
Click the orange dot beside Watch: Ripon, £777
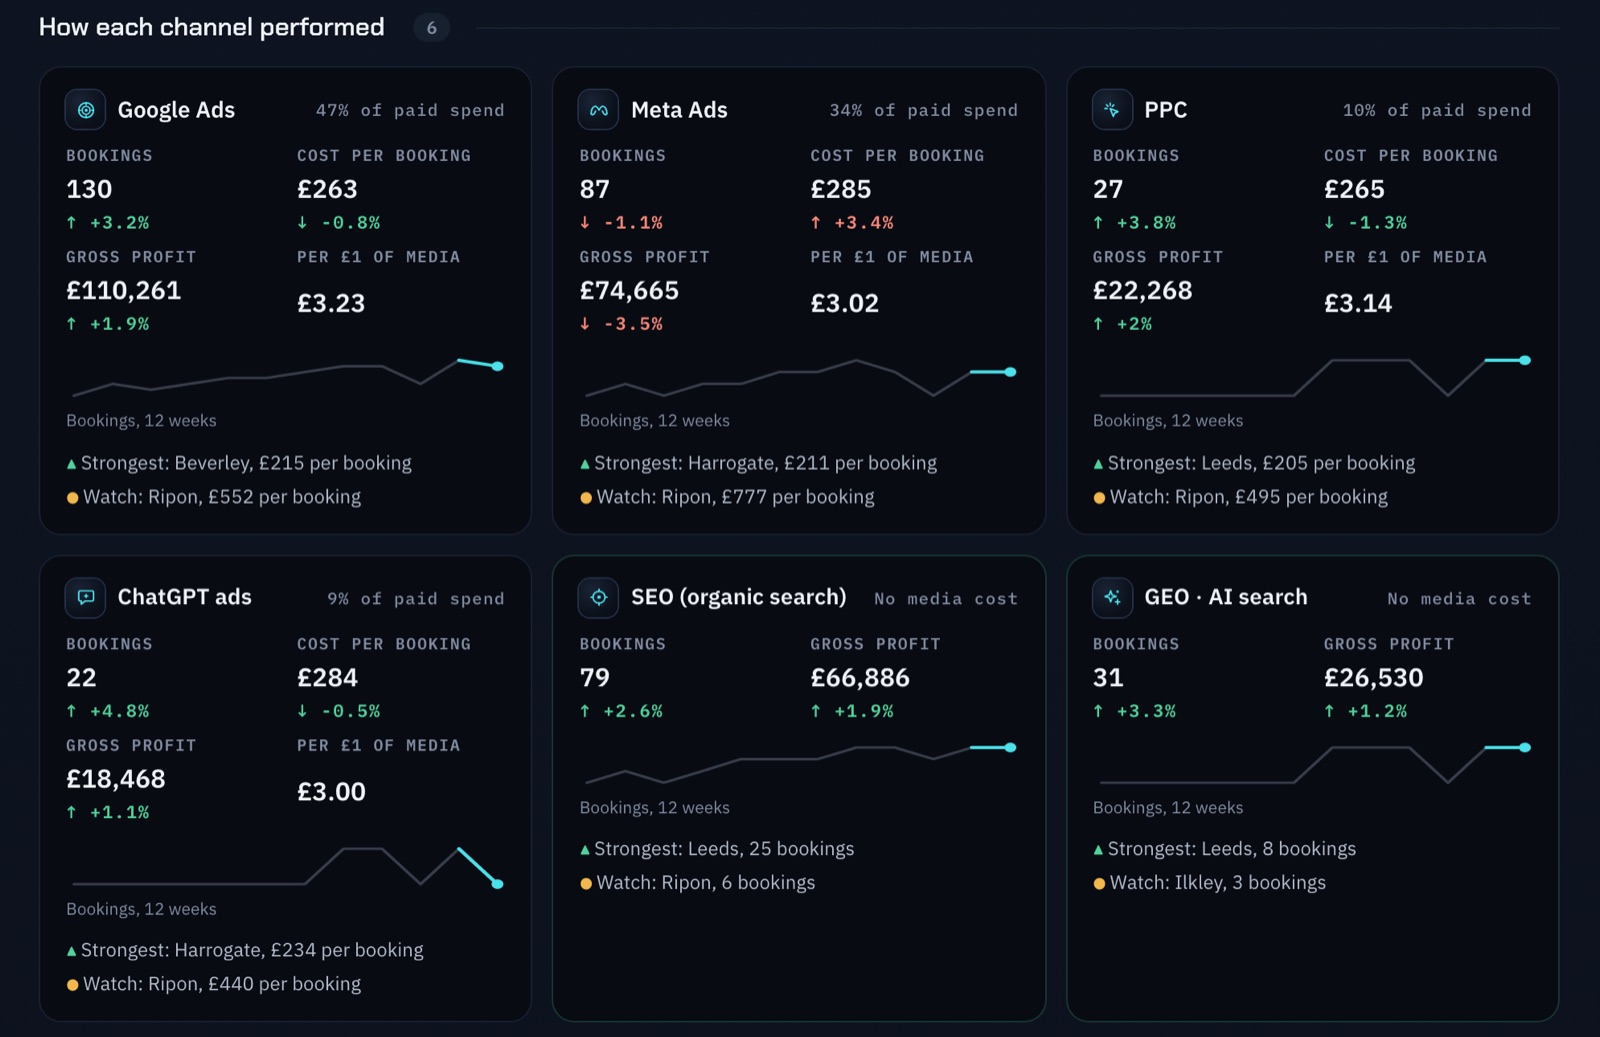click(586, 498)
